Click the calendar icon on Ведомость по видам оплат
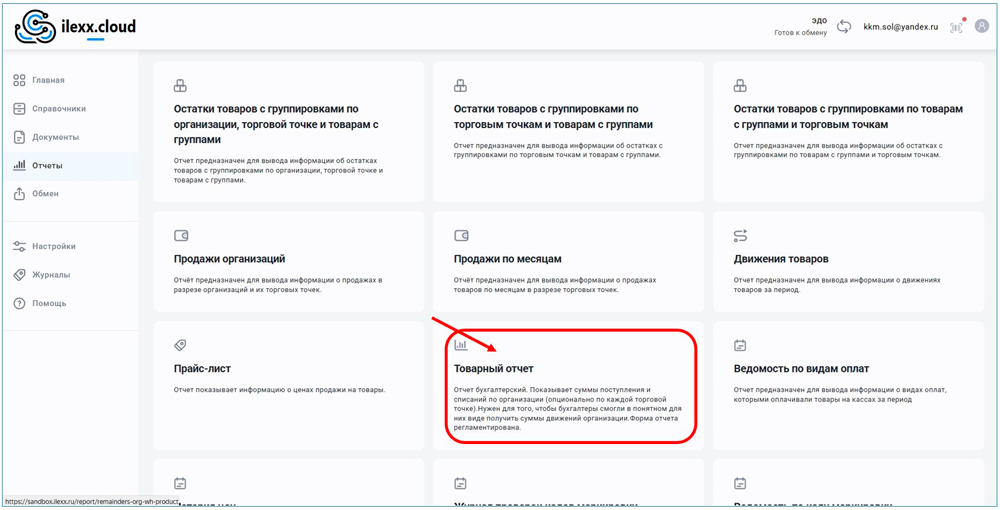This screenshot has width=1000, height=510. point(740,345)
